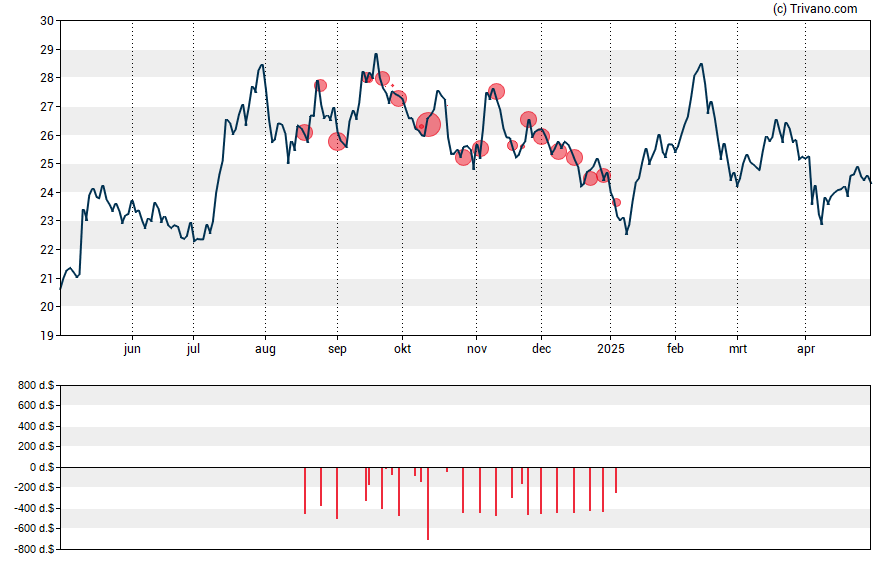
Task: Click the 19 price axis label
Action: click(47, 336)
